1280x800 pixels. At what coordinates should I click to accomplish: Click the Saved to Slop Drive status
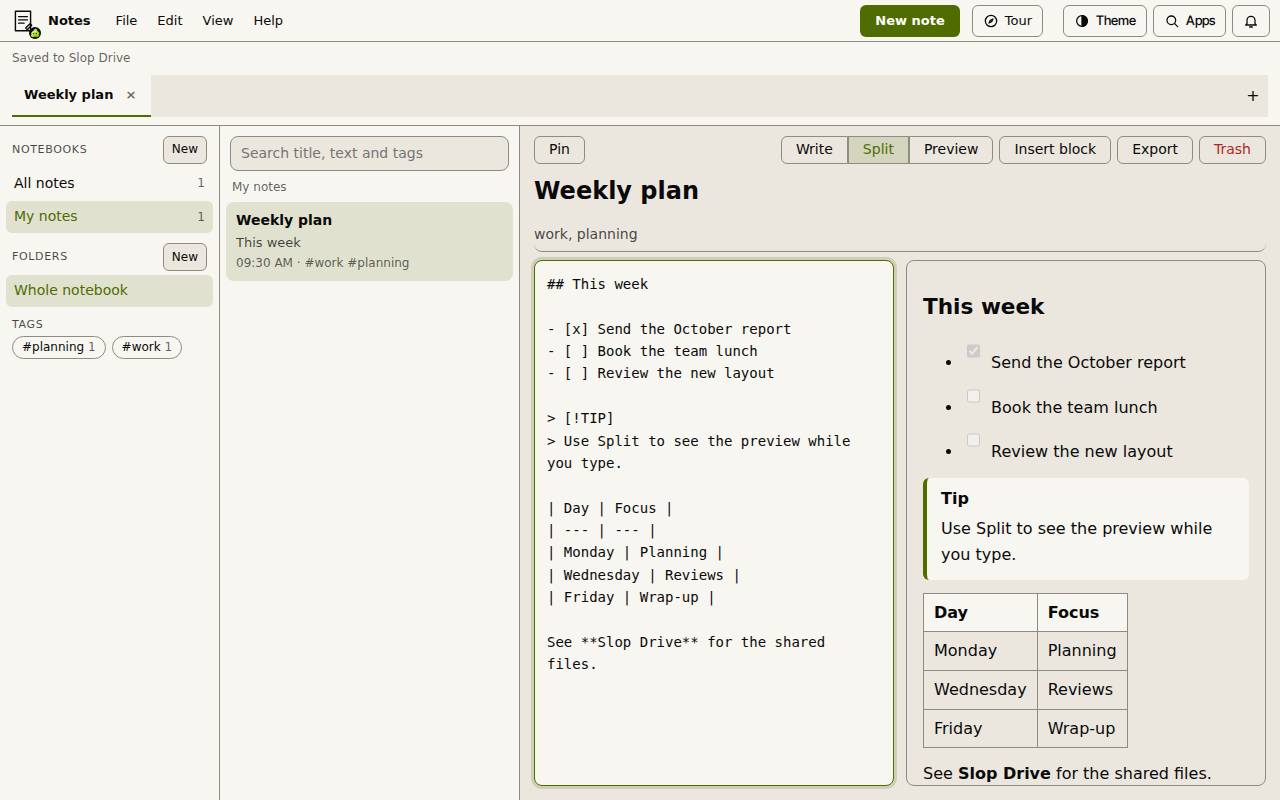coord(71,58)
